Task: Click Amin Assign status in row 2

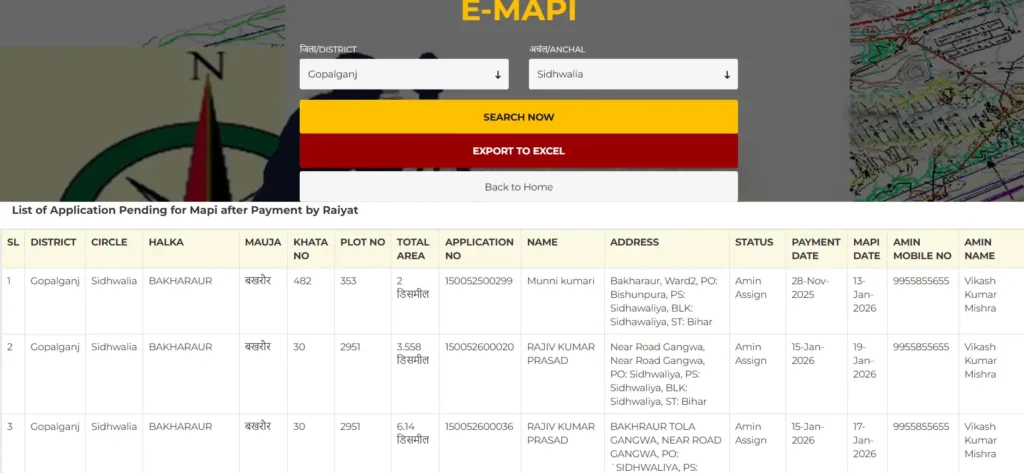Action: [750, 354]
